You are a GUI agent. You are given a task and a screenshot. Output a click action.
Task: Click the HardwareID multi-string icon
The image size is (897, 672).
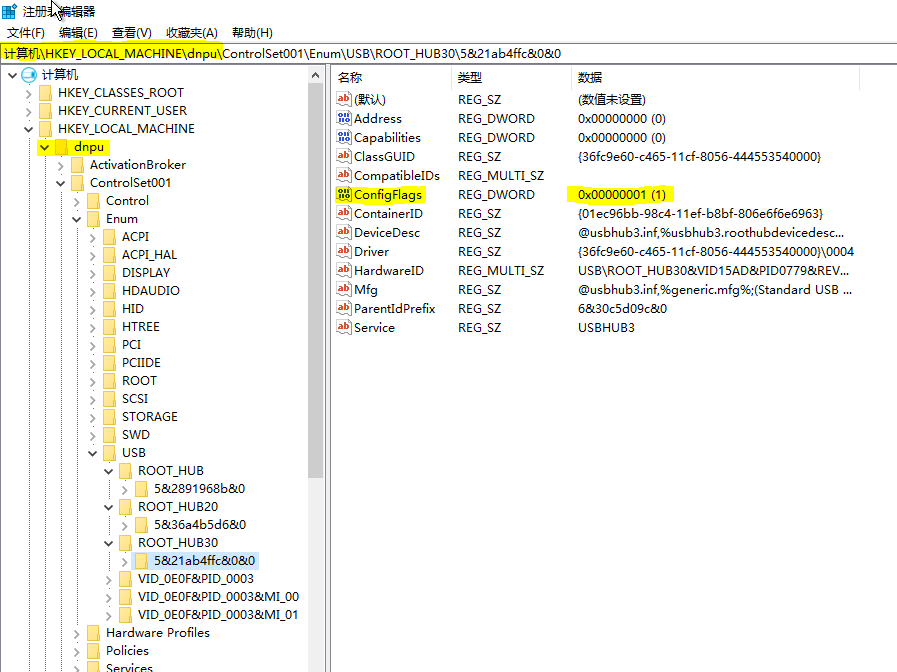tap(344, 271)
